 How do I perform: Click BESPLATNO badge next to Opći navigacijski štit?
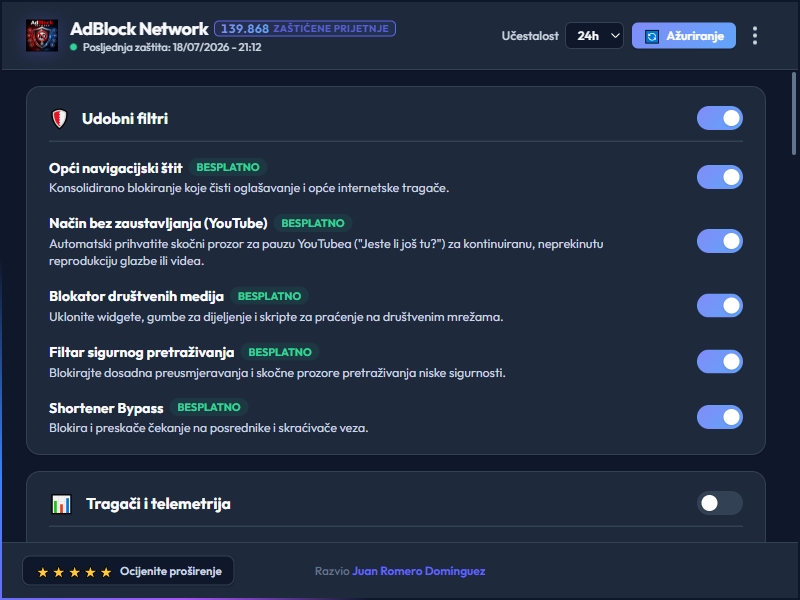(228, 167)
